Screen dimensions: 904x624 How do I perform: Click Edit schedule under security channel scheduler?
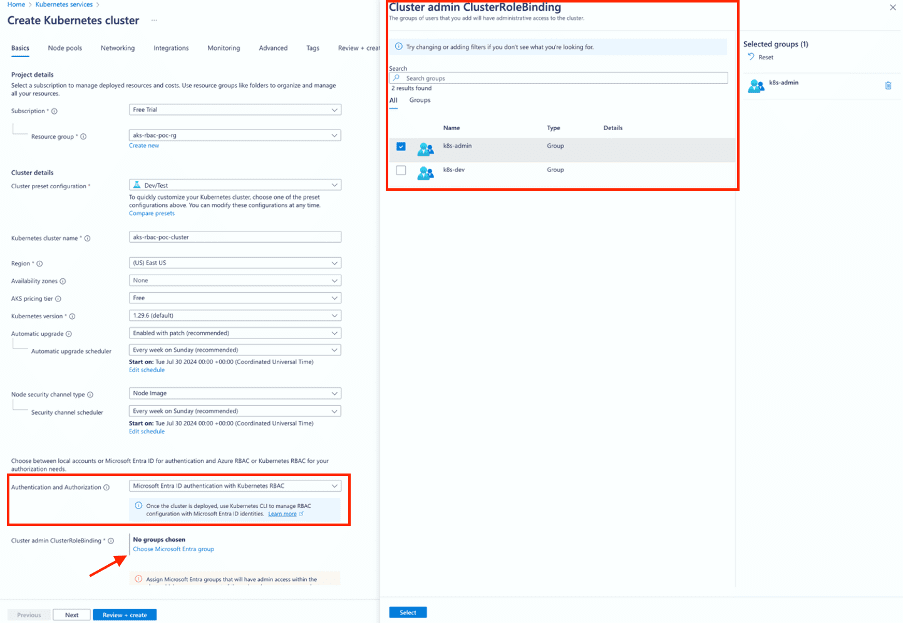pyautogui.click(x=146, y=431)
